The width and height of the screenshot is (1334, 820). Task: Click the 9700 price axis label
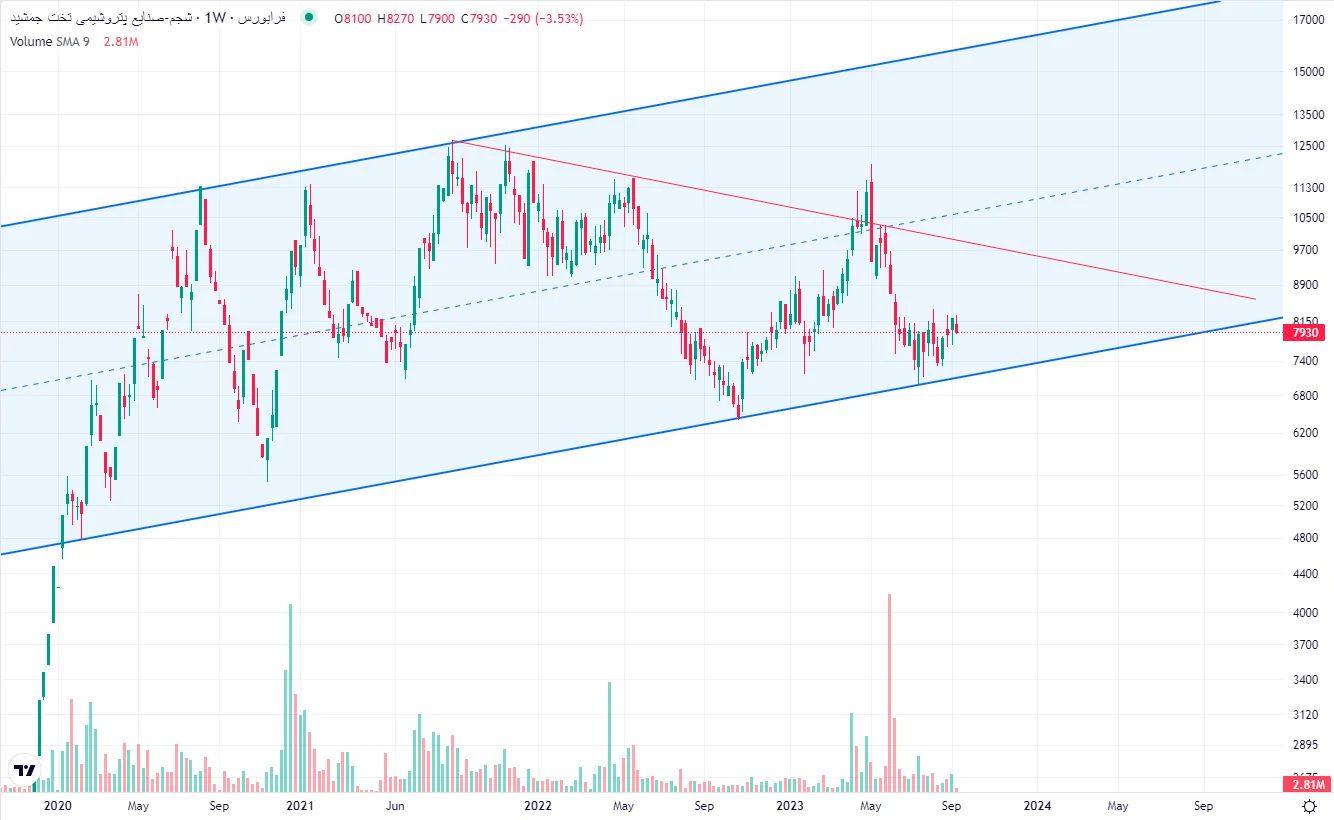pyautogui.click(x=1308, y=250)
